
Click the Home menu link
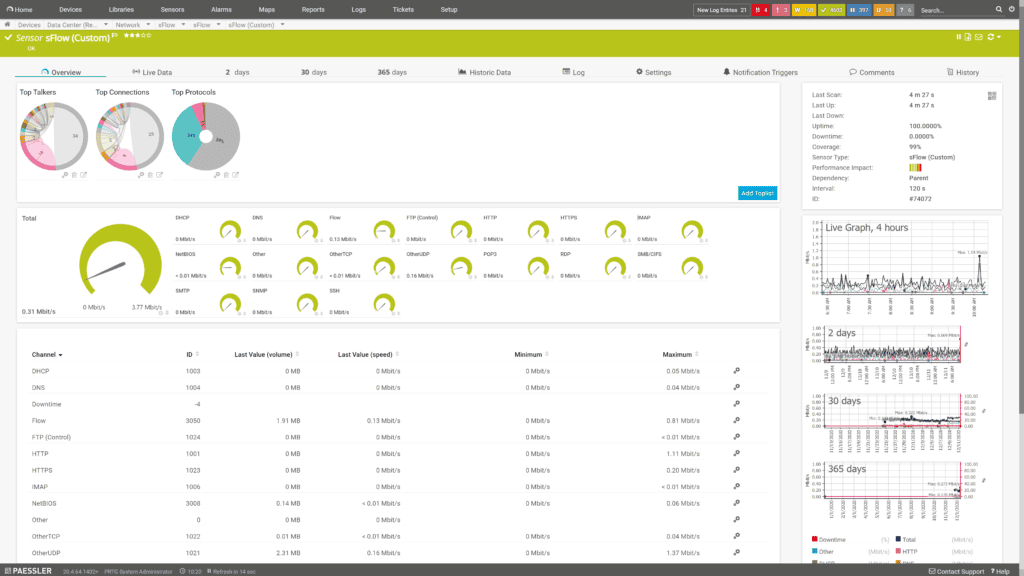pos(20,10)
